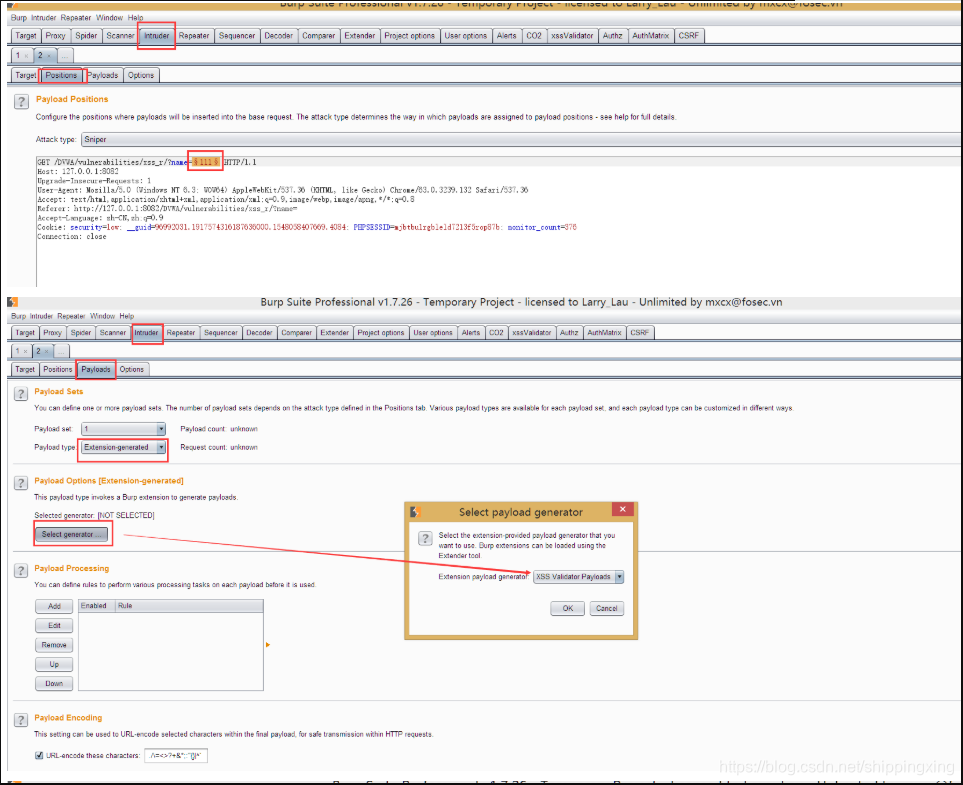Close Intruder tab 2 in Payload Positions window
963x785 pixels.
(49, 56)
